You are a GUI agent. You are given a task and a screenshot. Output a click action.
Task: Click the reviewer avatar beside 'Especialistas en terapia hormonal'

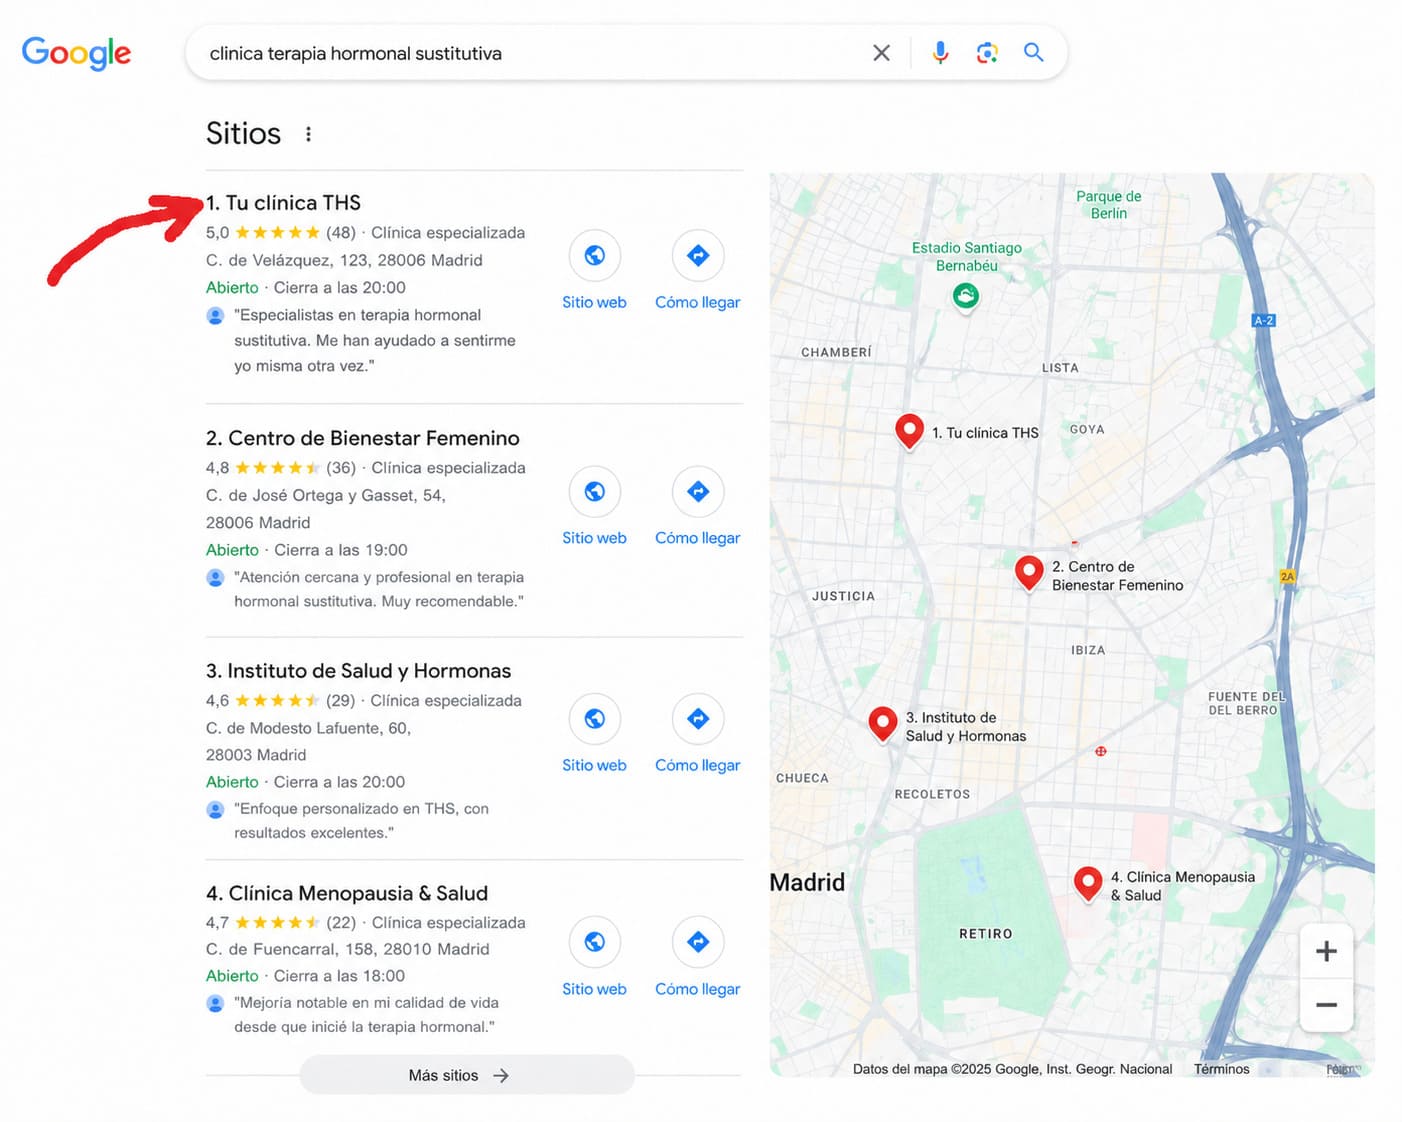pos(215,316)
